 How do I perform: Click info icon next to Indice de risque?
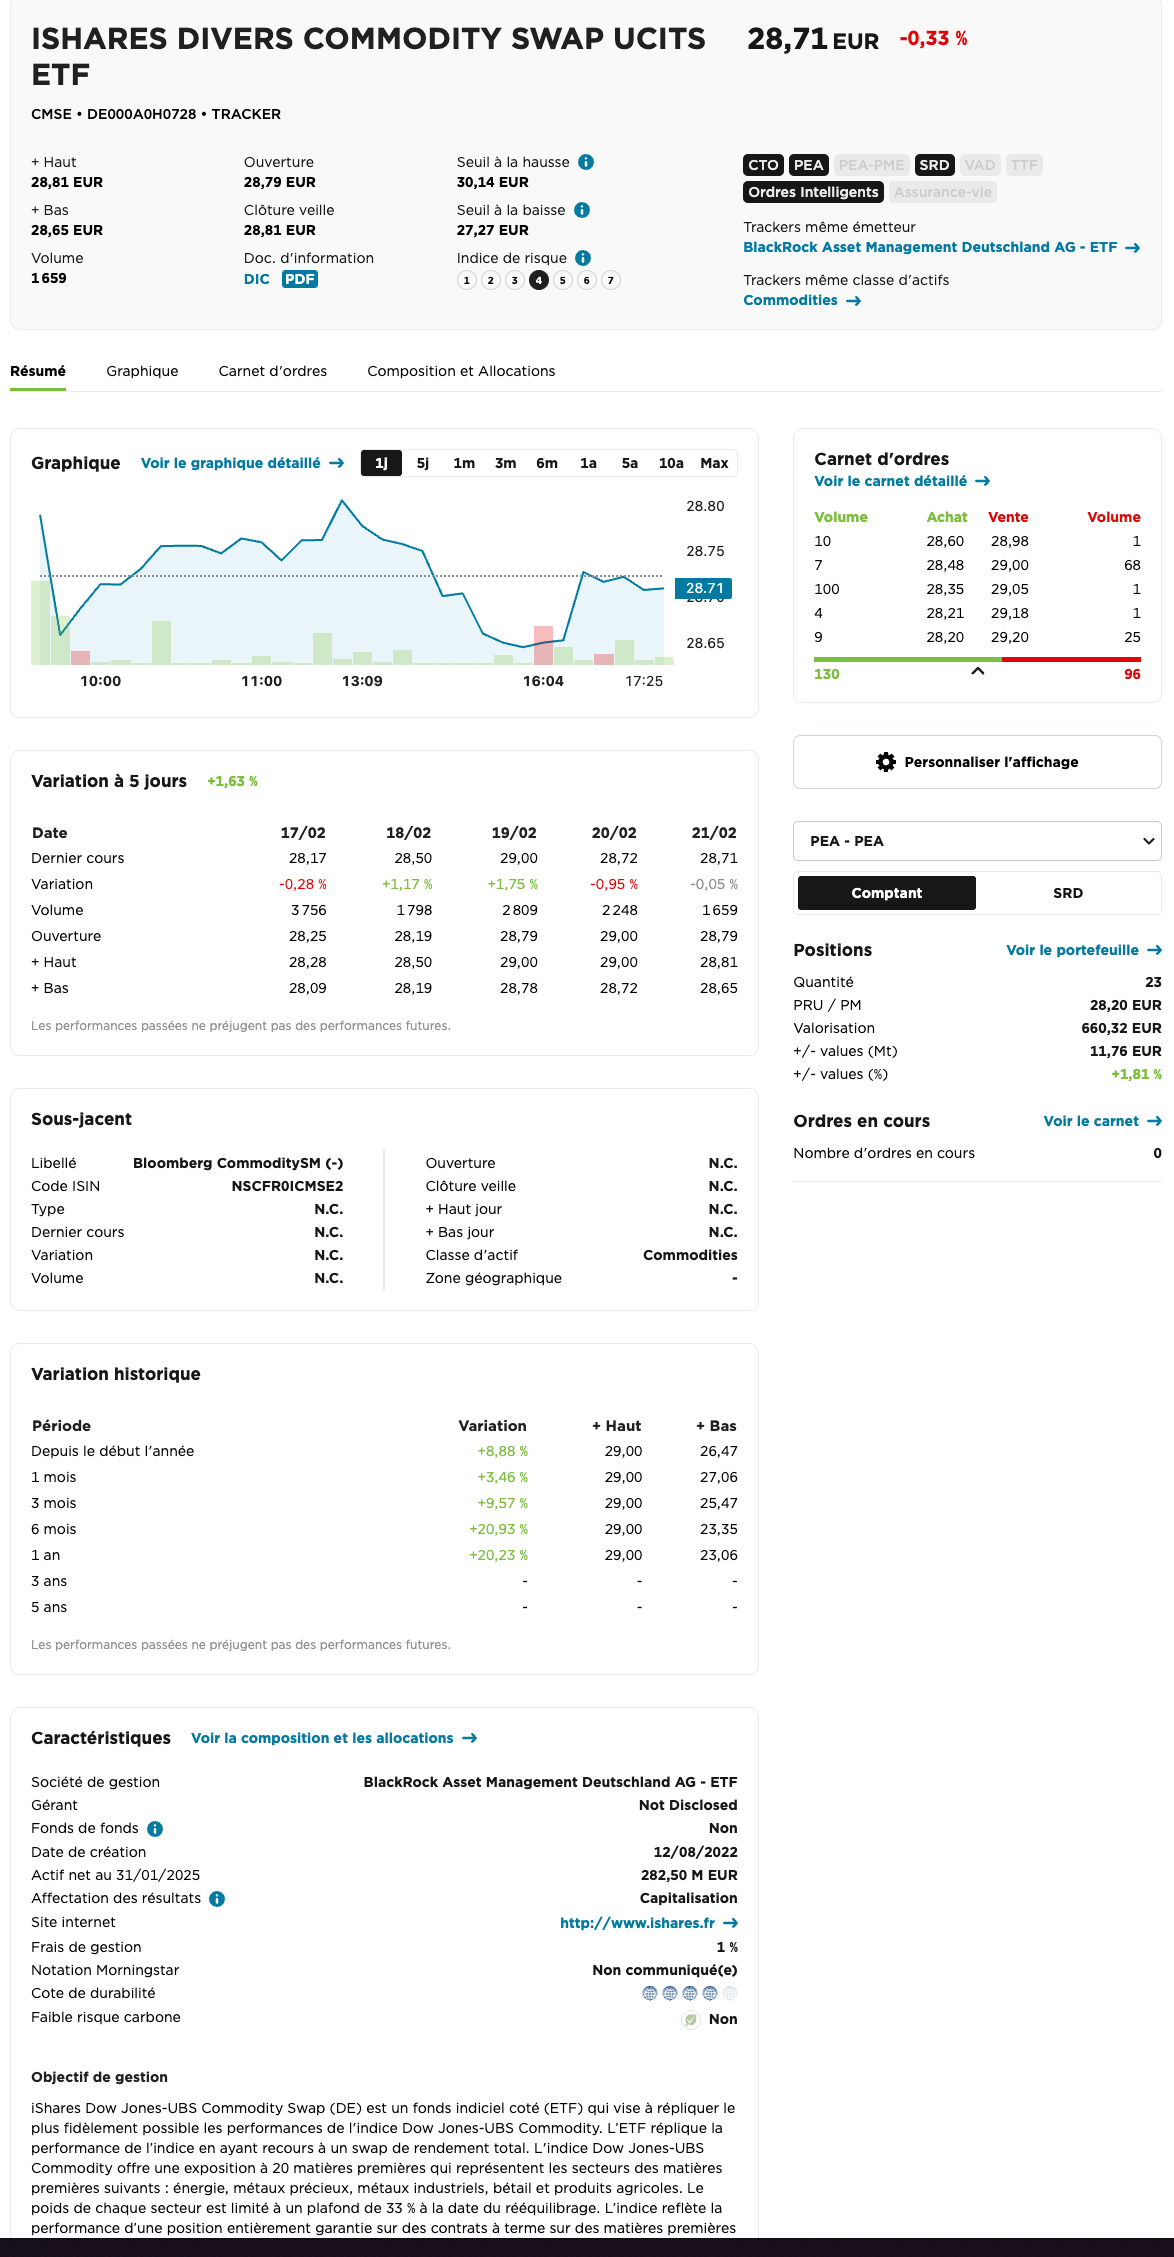click(x=583, y=258)
